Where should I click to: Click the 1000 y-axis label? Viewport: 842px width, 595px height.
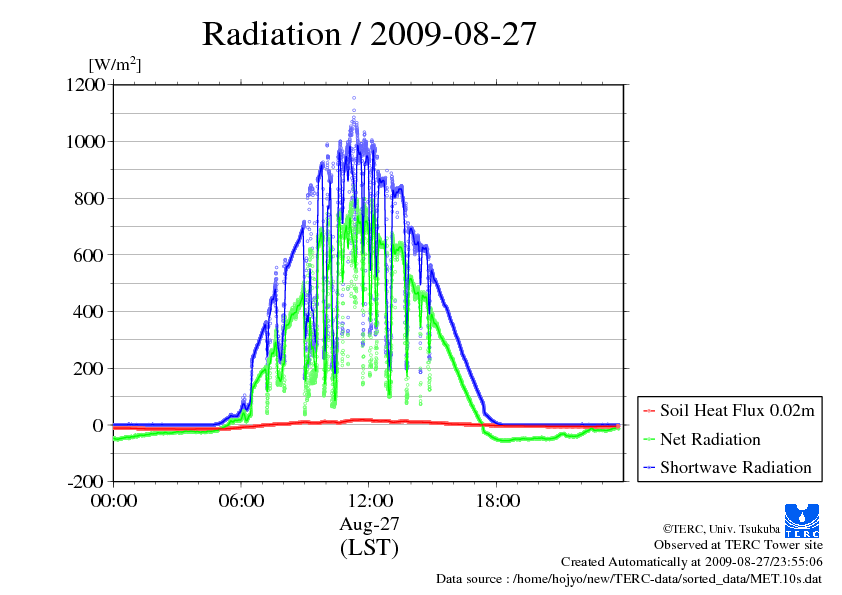pyautogui.click(x=85, y=141)
